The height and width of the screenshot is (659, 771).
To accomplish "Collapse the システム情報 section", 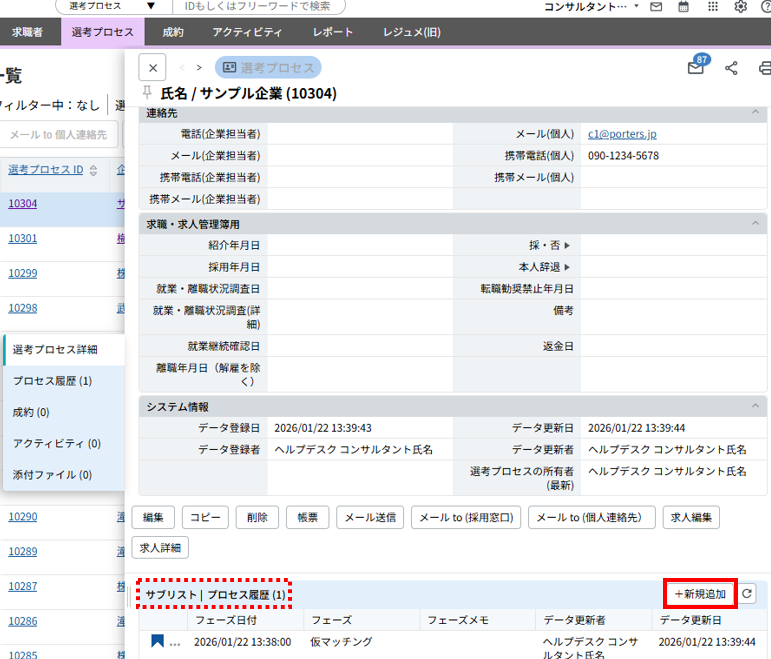I will click(755, 407).
